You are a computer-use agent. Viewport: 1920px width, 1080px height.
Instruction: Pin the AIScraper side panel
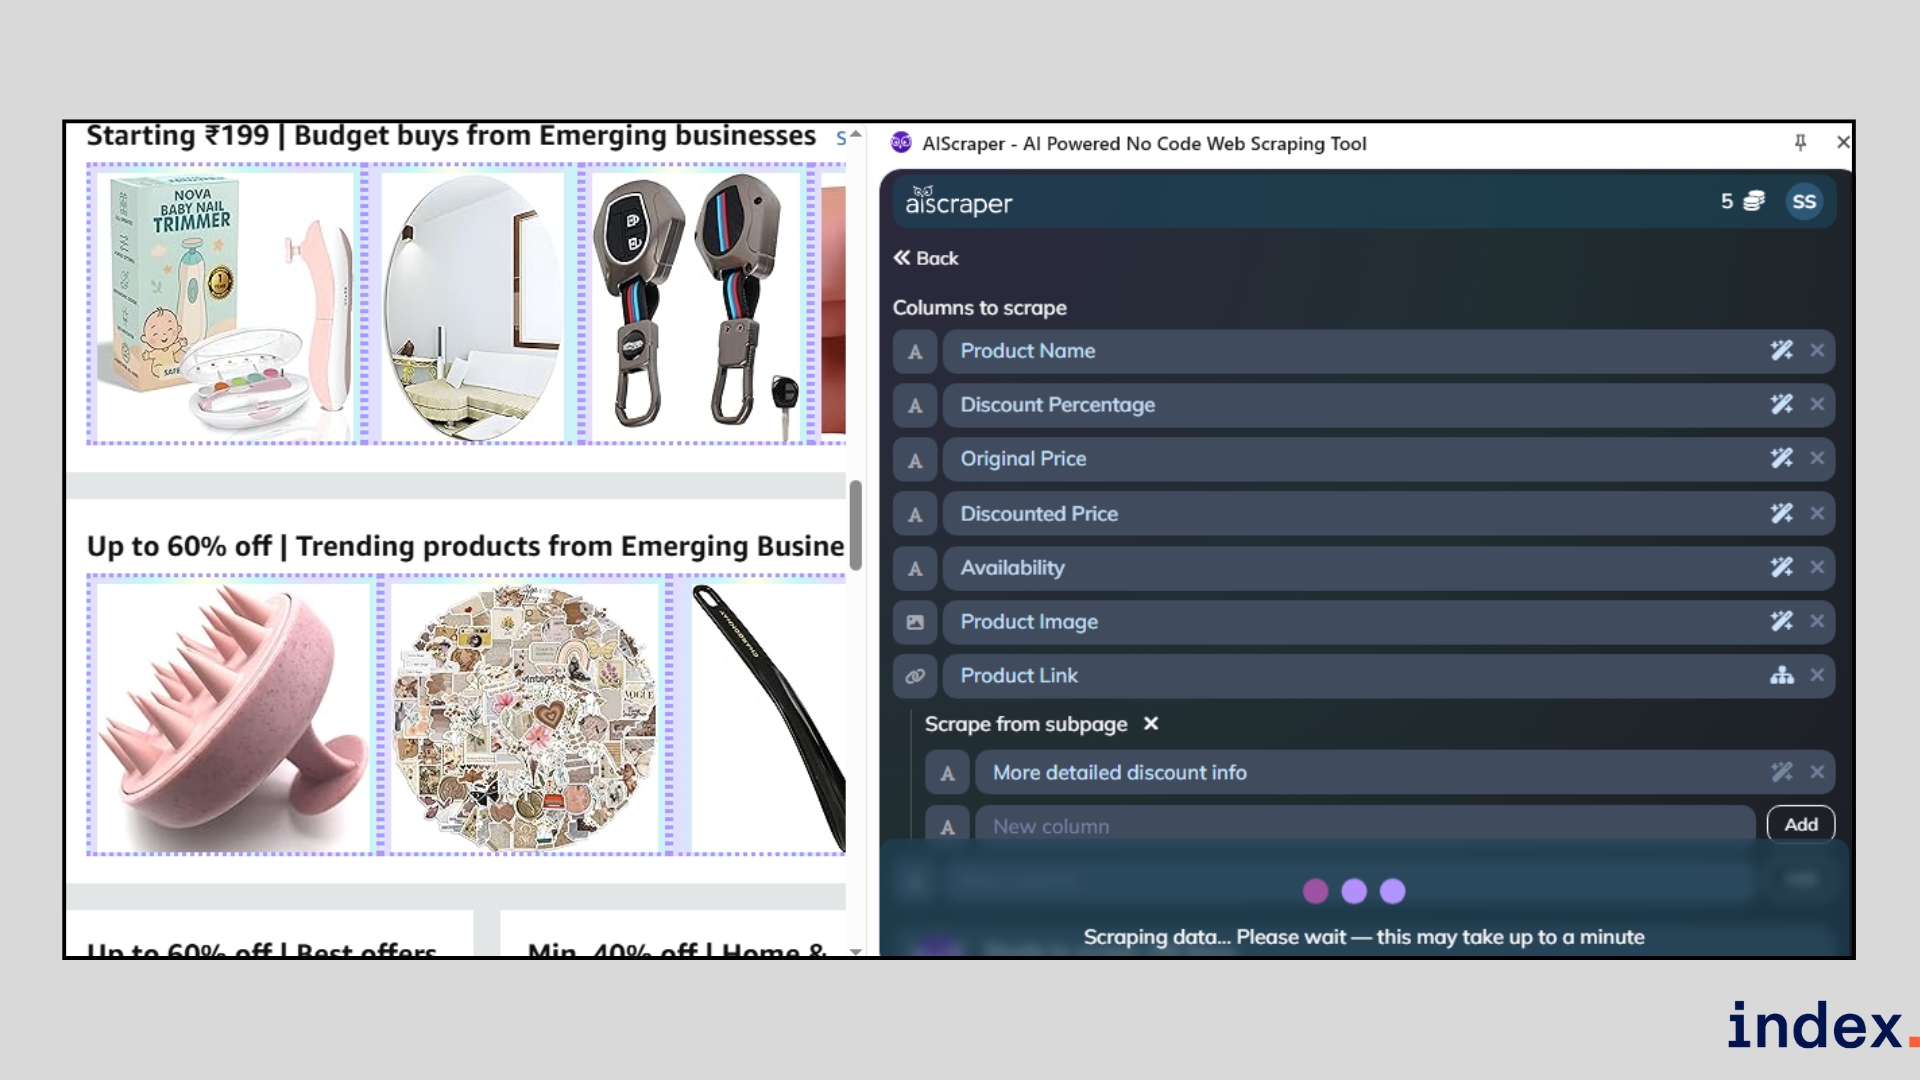point(1800,143)
